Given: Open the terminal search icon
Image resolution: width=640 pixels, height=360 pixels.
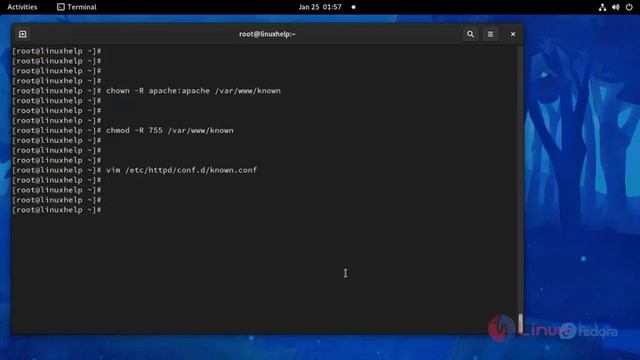Looking at the screenshot, I should pyautogui.click(x=470, y=34).
